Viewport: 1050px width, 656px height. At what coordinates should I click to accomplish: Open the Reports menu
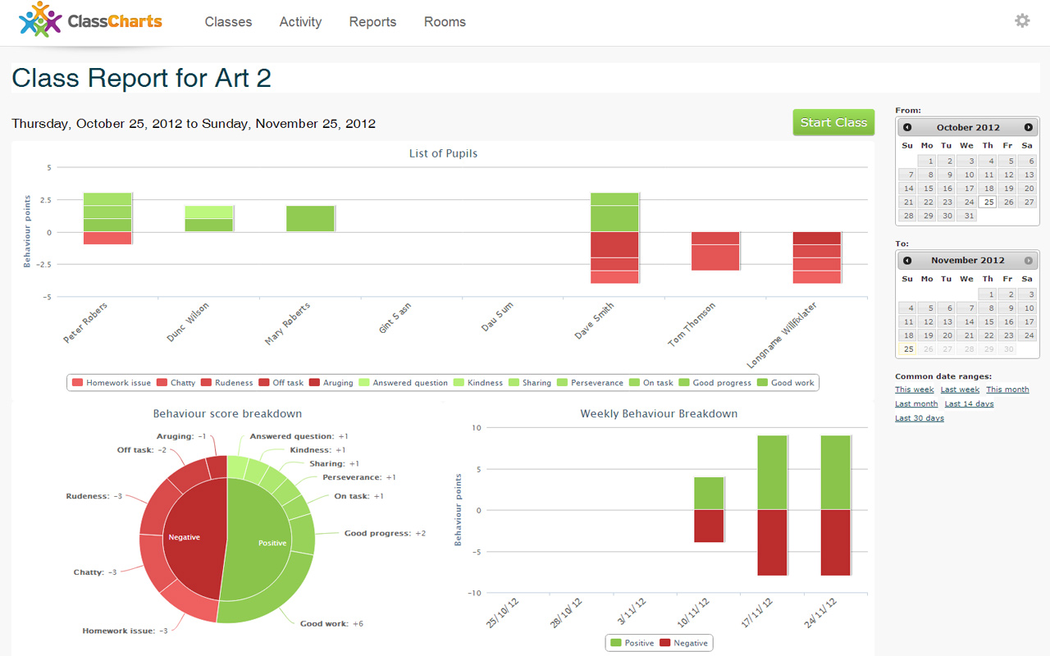(372, 22)
